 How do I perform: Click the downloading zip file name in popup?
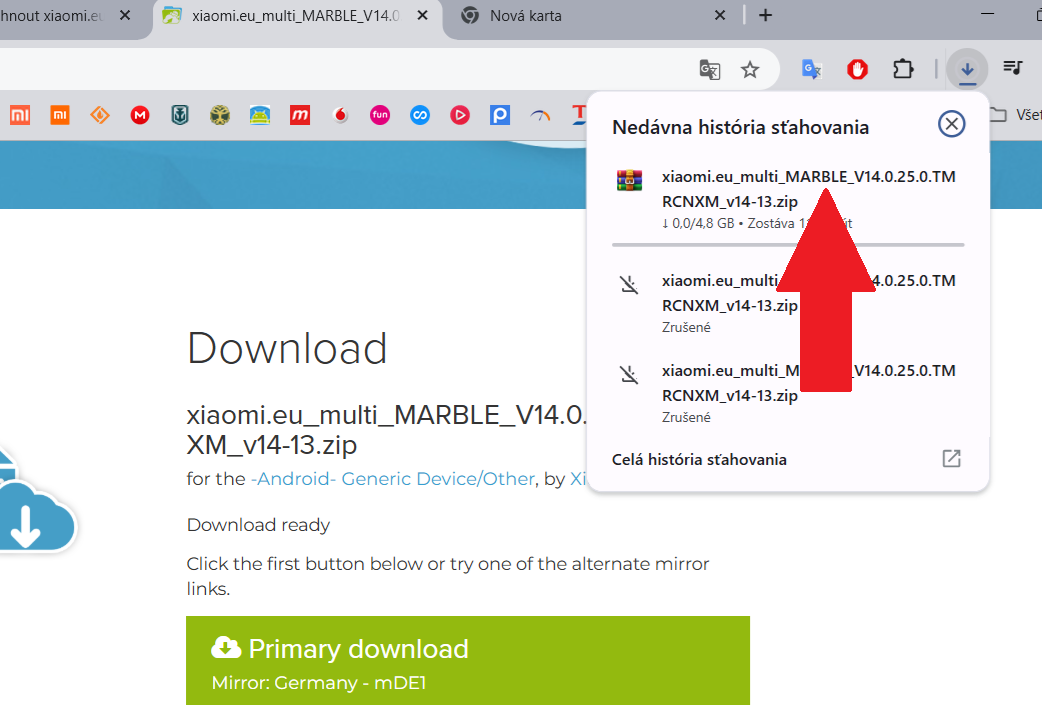809,189
